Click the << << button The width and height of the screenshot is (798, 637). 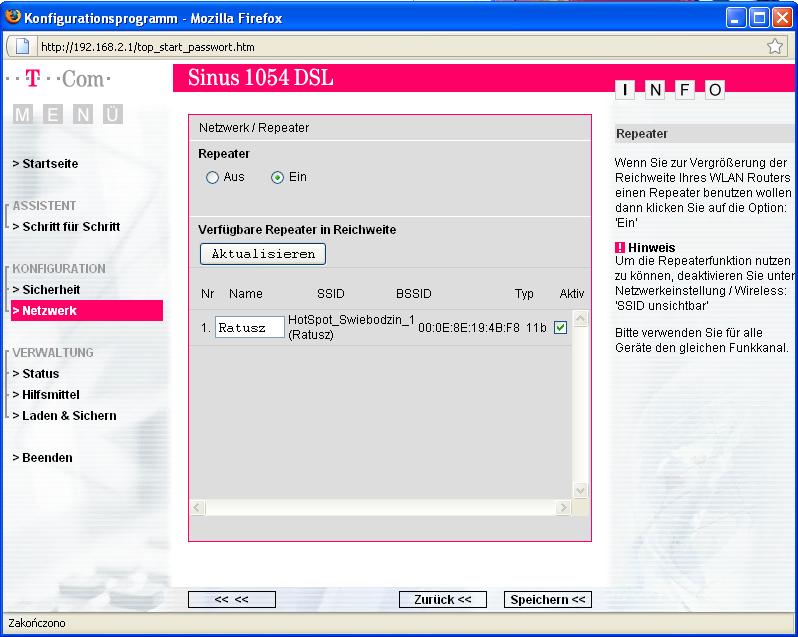coord(232,599)
